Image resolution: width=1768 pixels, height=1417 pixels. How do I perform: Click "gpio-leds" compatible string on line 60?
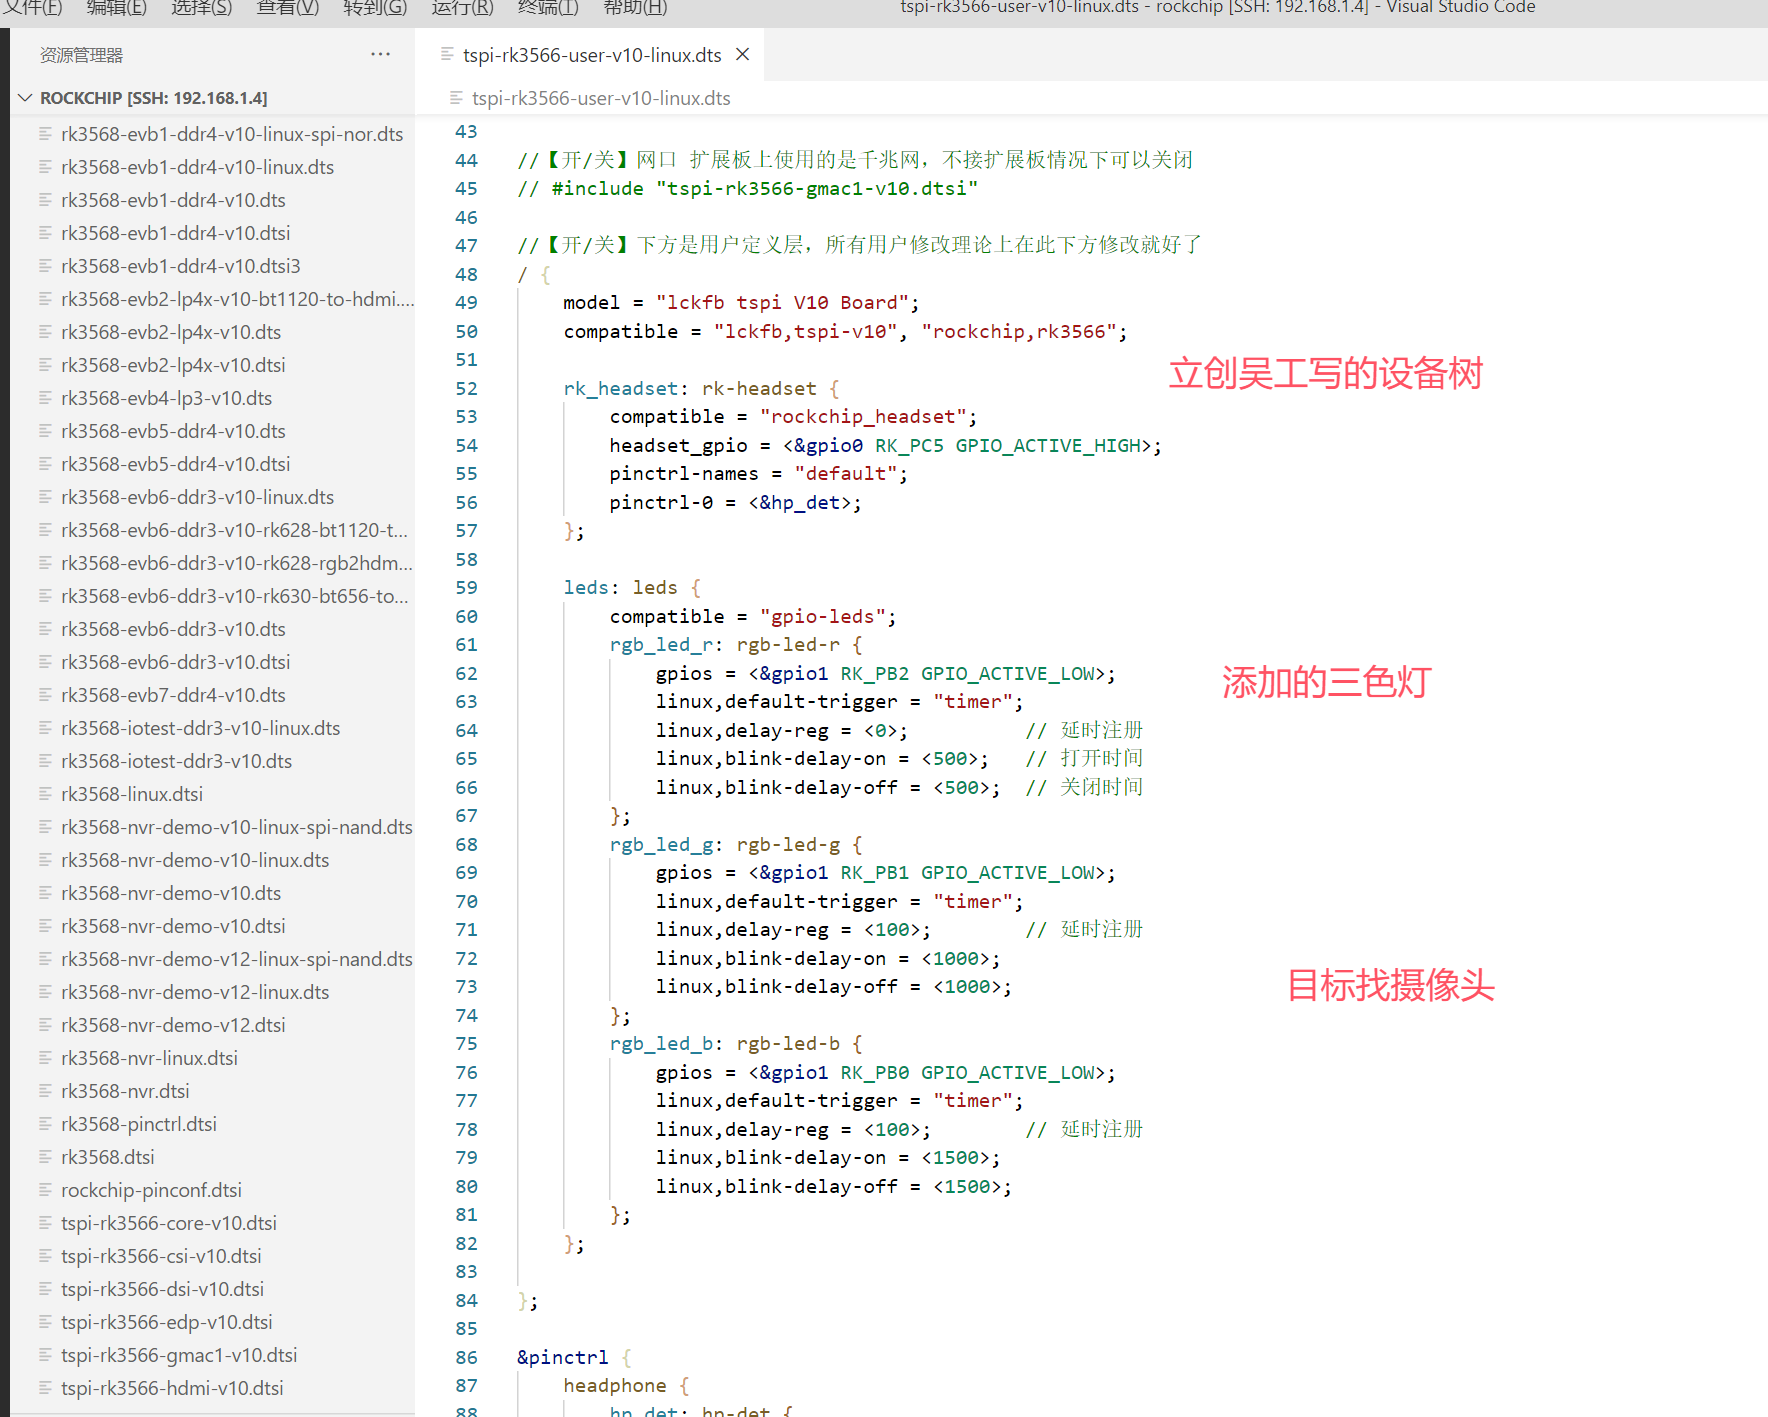click(x=822, y=616)
